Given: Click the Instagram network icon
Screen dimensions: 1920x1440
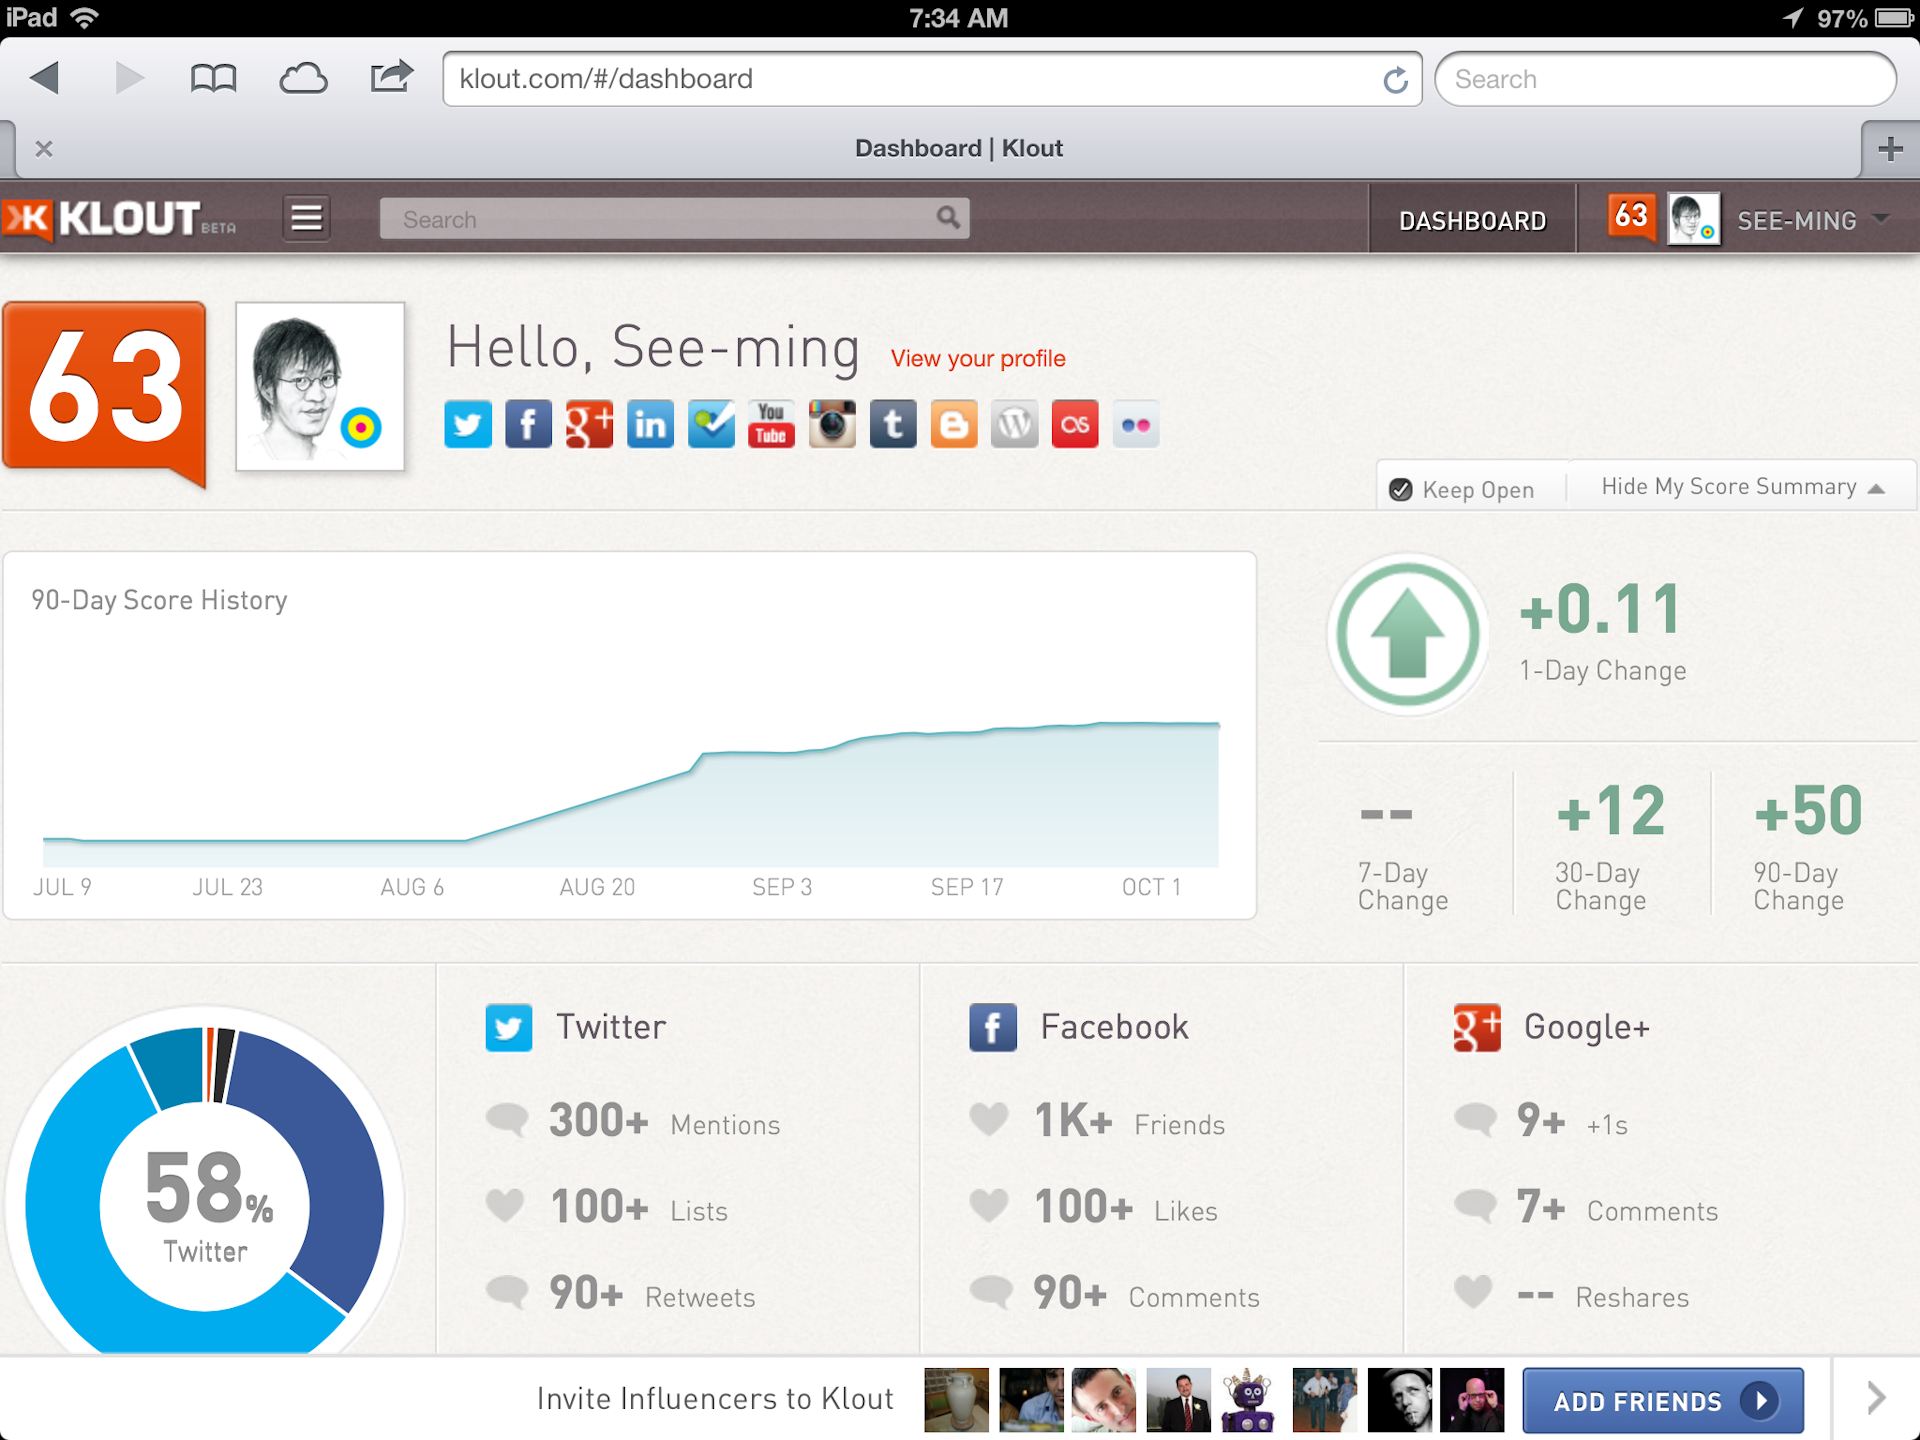Looking at the screenshot, I should pyautogui.click(x=832, y=424).
